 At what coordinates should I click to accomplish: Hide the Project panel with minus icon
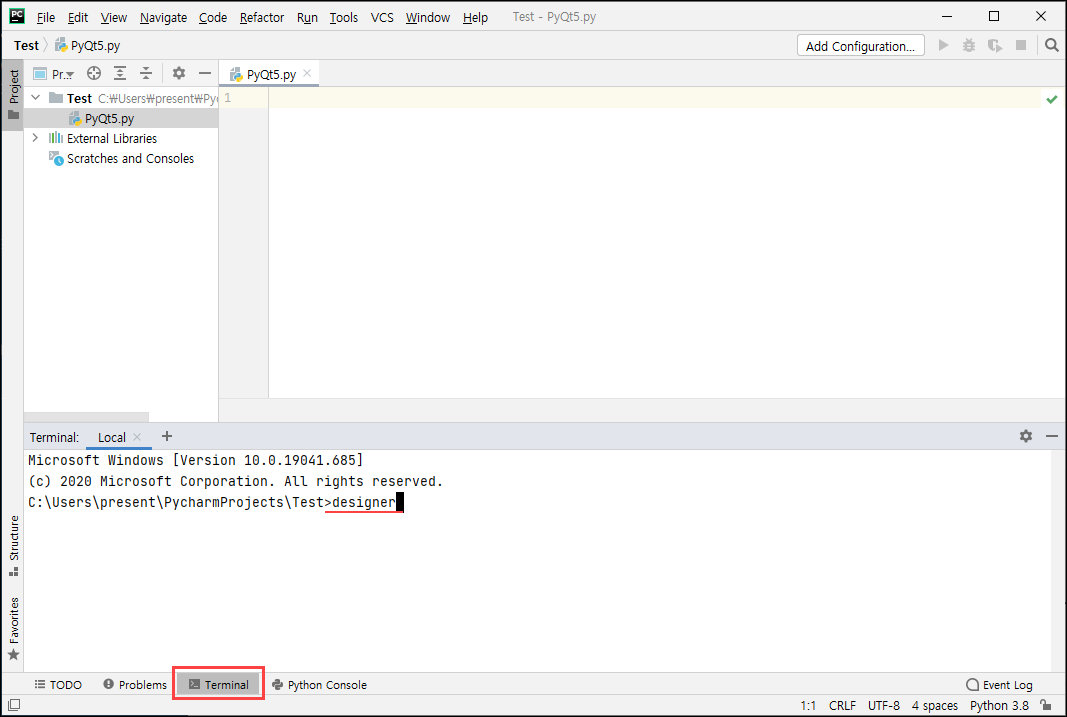coord(204,73)
